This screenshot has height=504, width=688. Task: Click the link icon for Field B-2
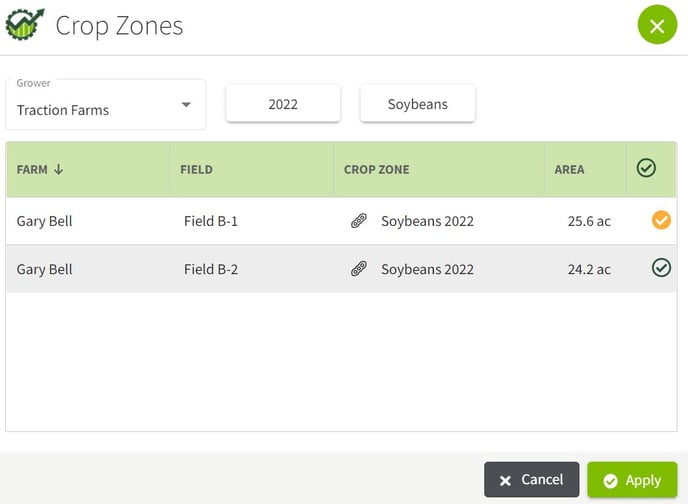coord(359,269)
